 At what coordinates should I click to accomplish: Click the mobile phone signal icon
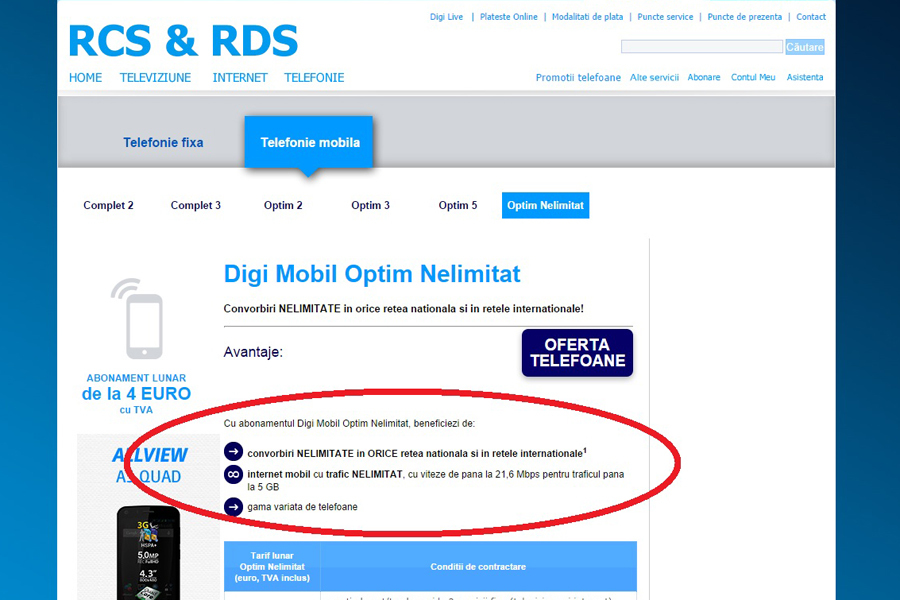137,319
